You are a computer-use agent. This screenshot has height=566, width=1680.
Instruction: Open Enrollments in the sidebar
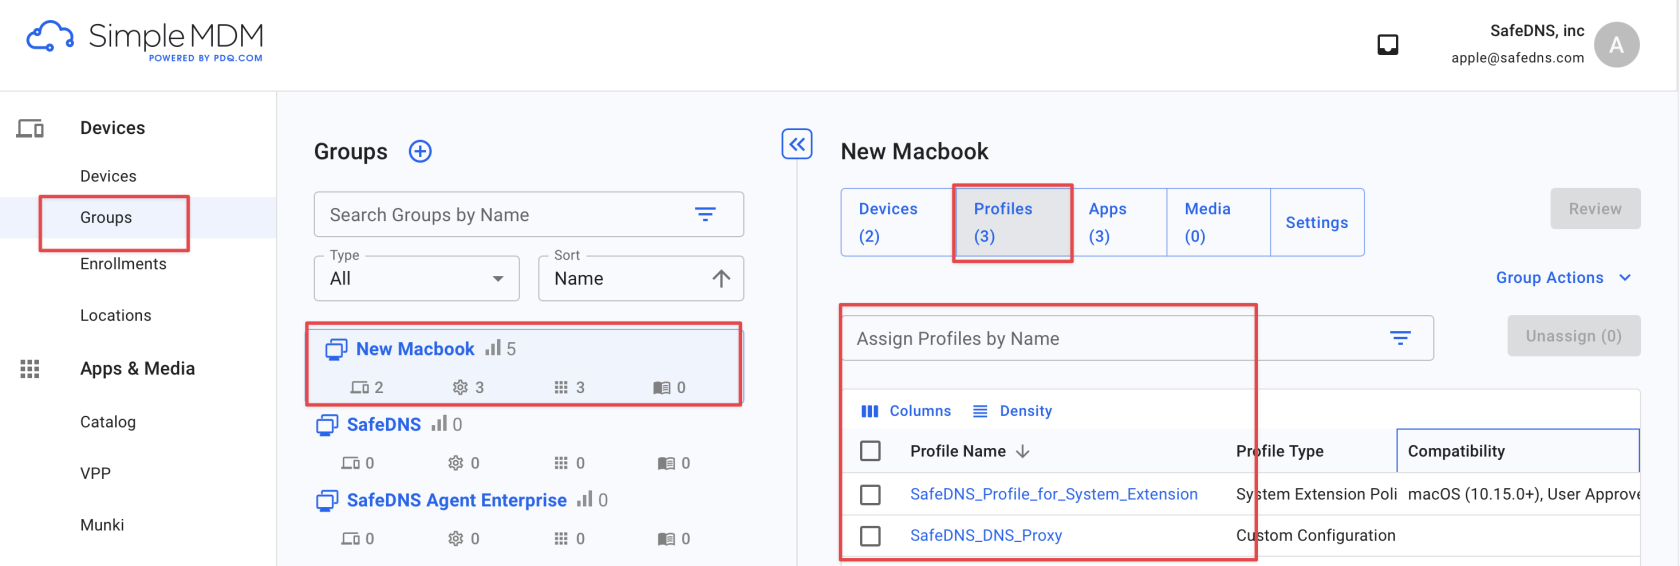[x=123, y=264]
